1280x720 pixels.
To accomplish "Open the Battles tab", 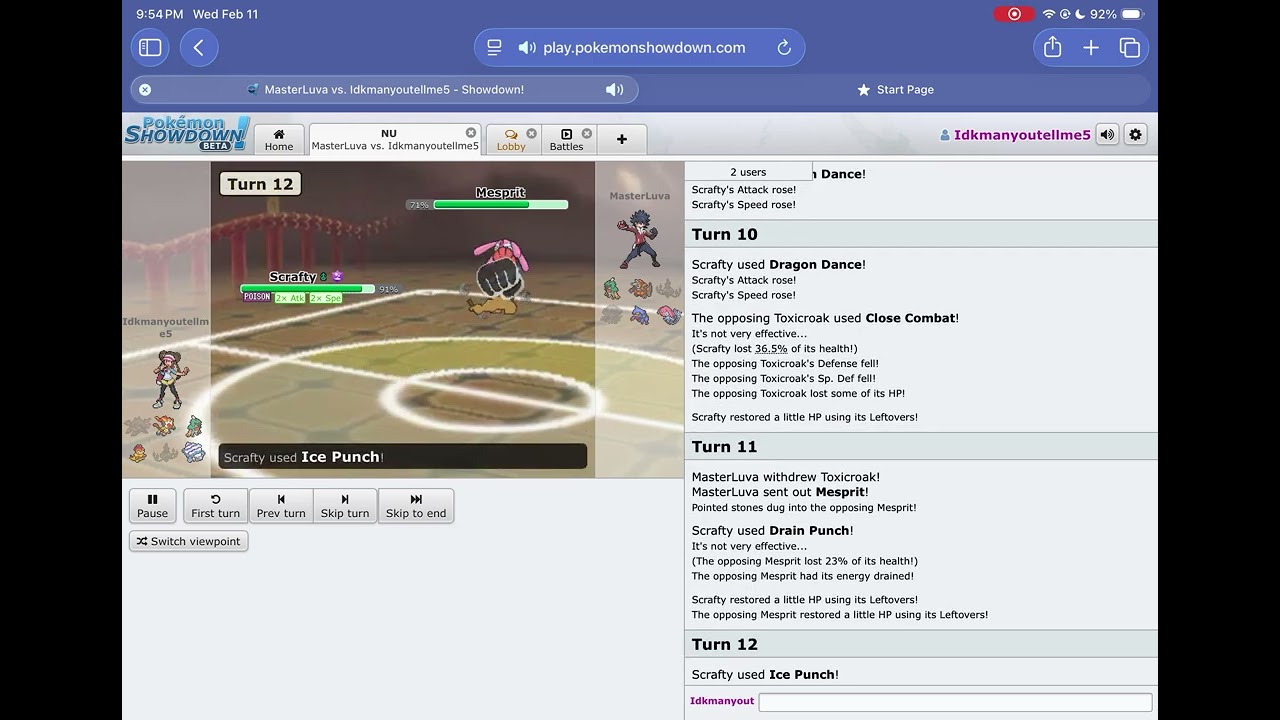I will click(566, 139).
